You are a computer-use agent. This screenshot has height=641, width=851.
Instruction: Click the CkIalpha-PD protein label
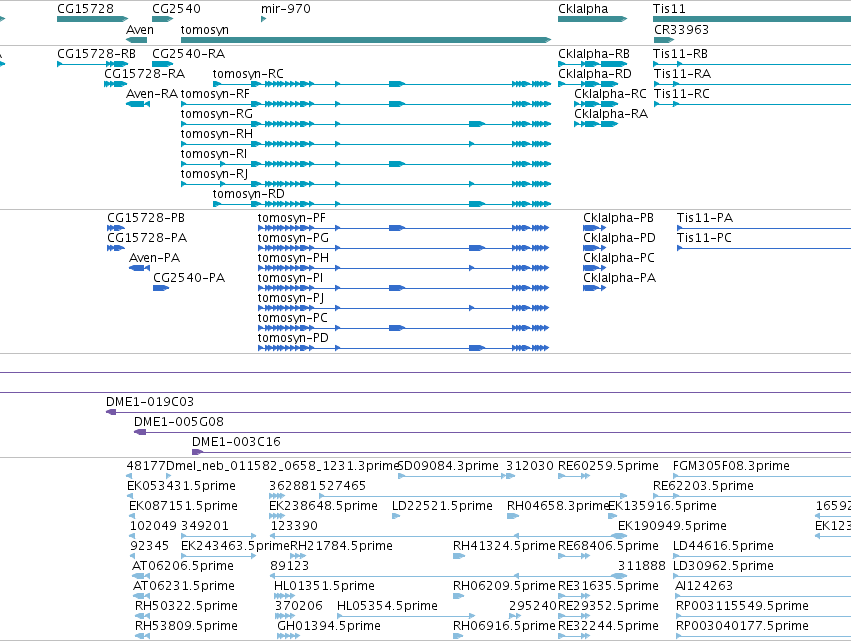point(619,238)
